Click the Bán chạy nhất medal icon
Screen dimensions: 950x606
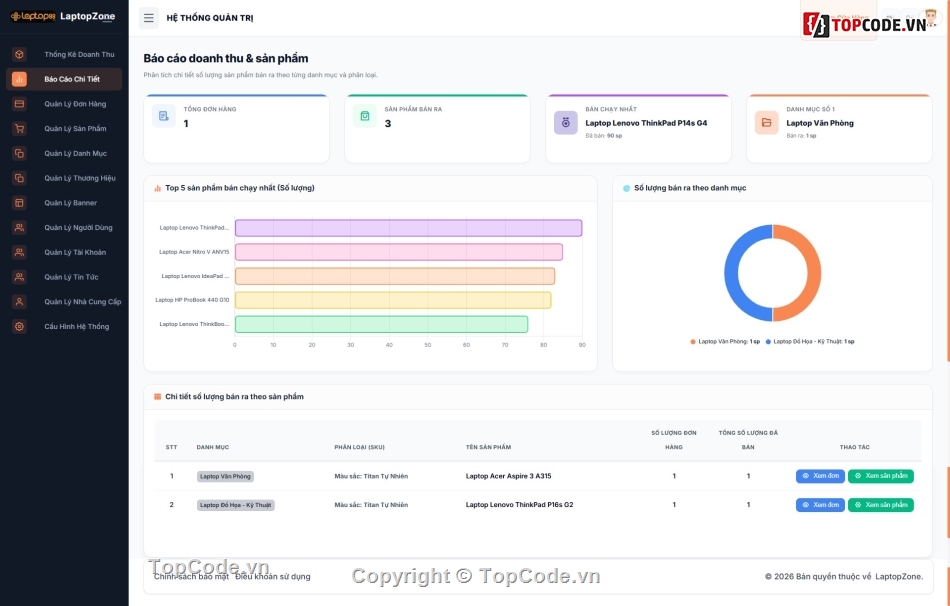click(x=566, y=123)
